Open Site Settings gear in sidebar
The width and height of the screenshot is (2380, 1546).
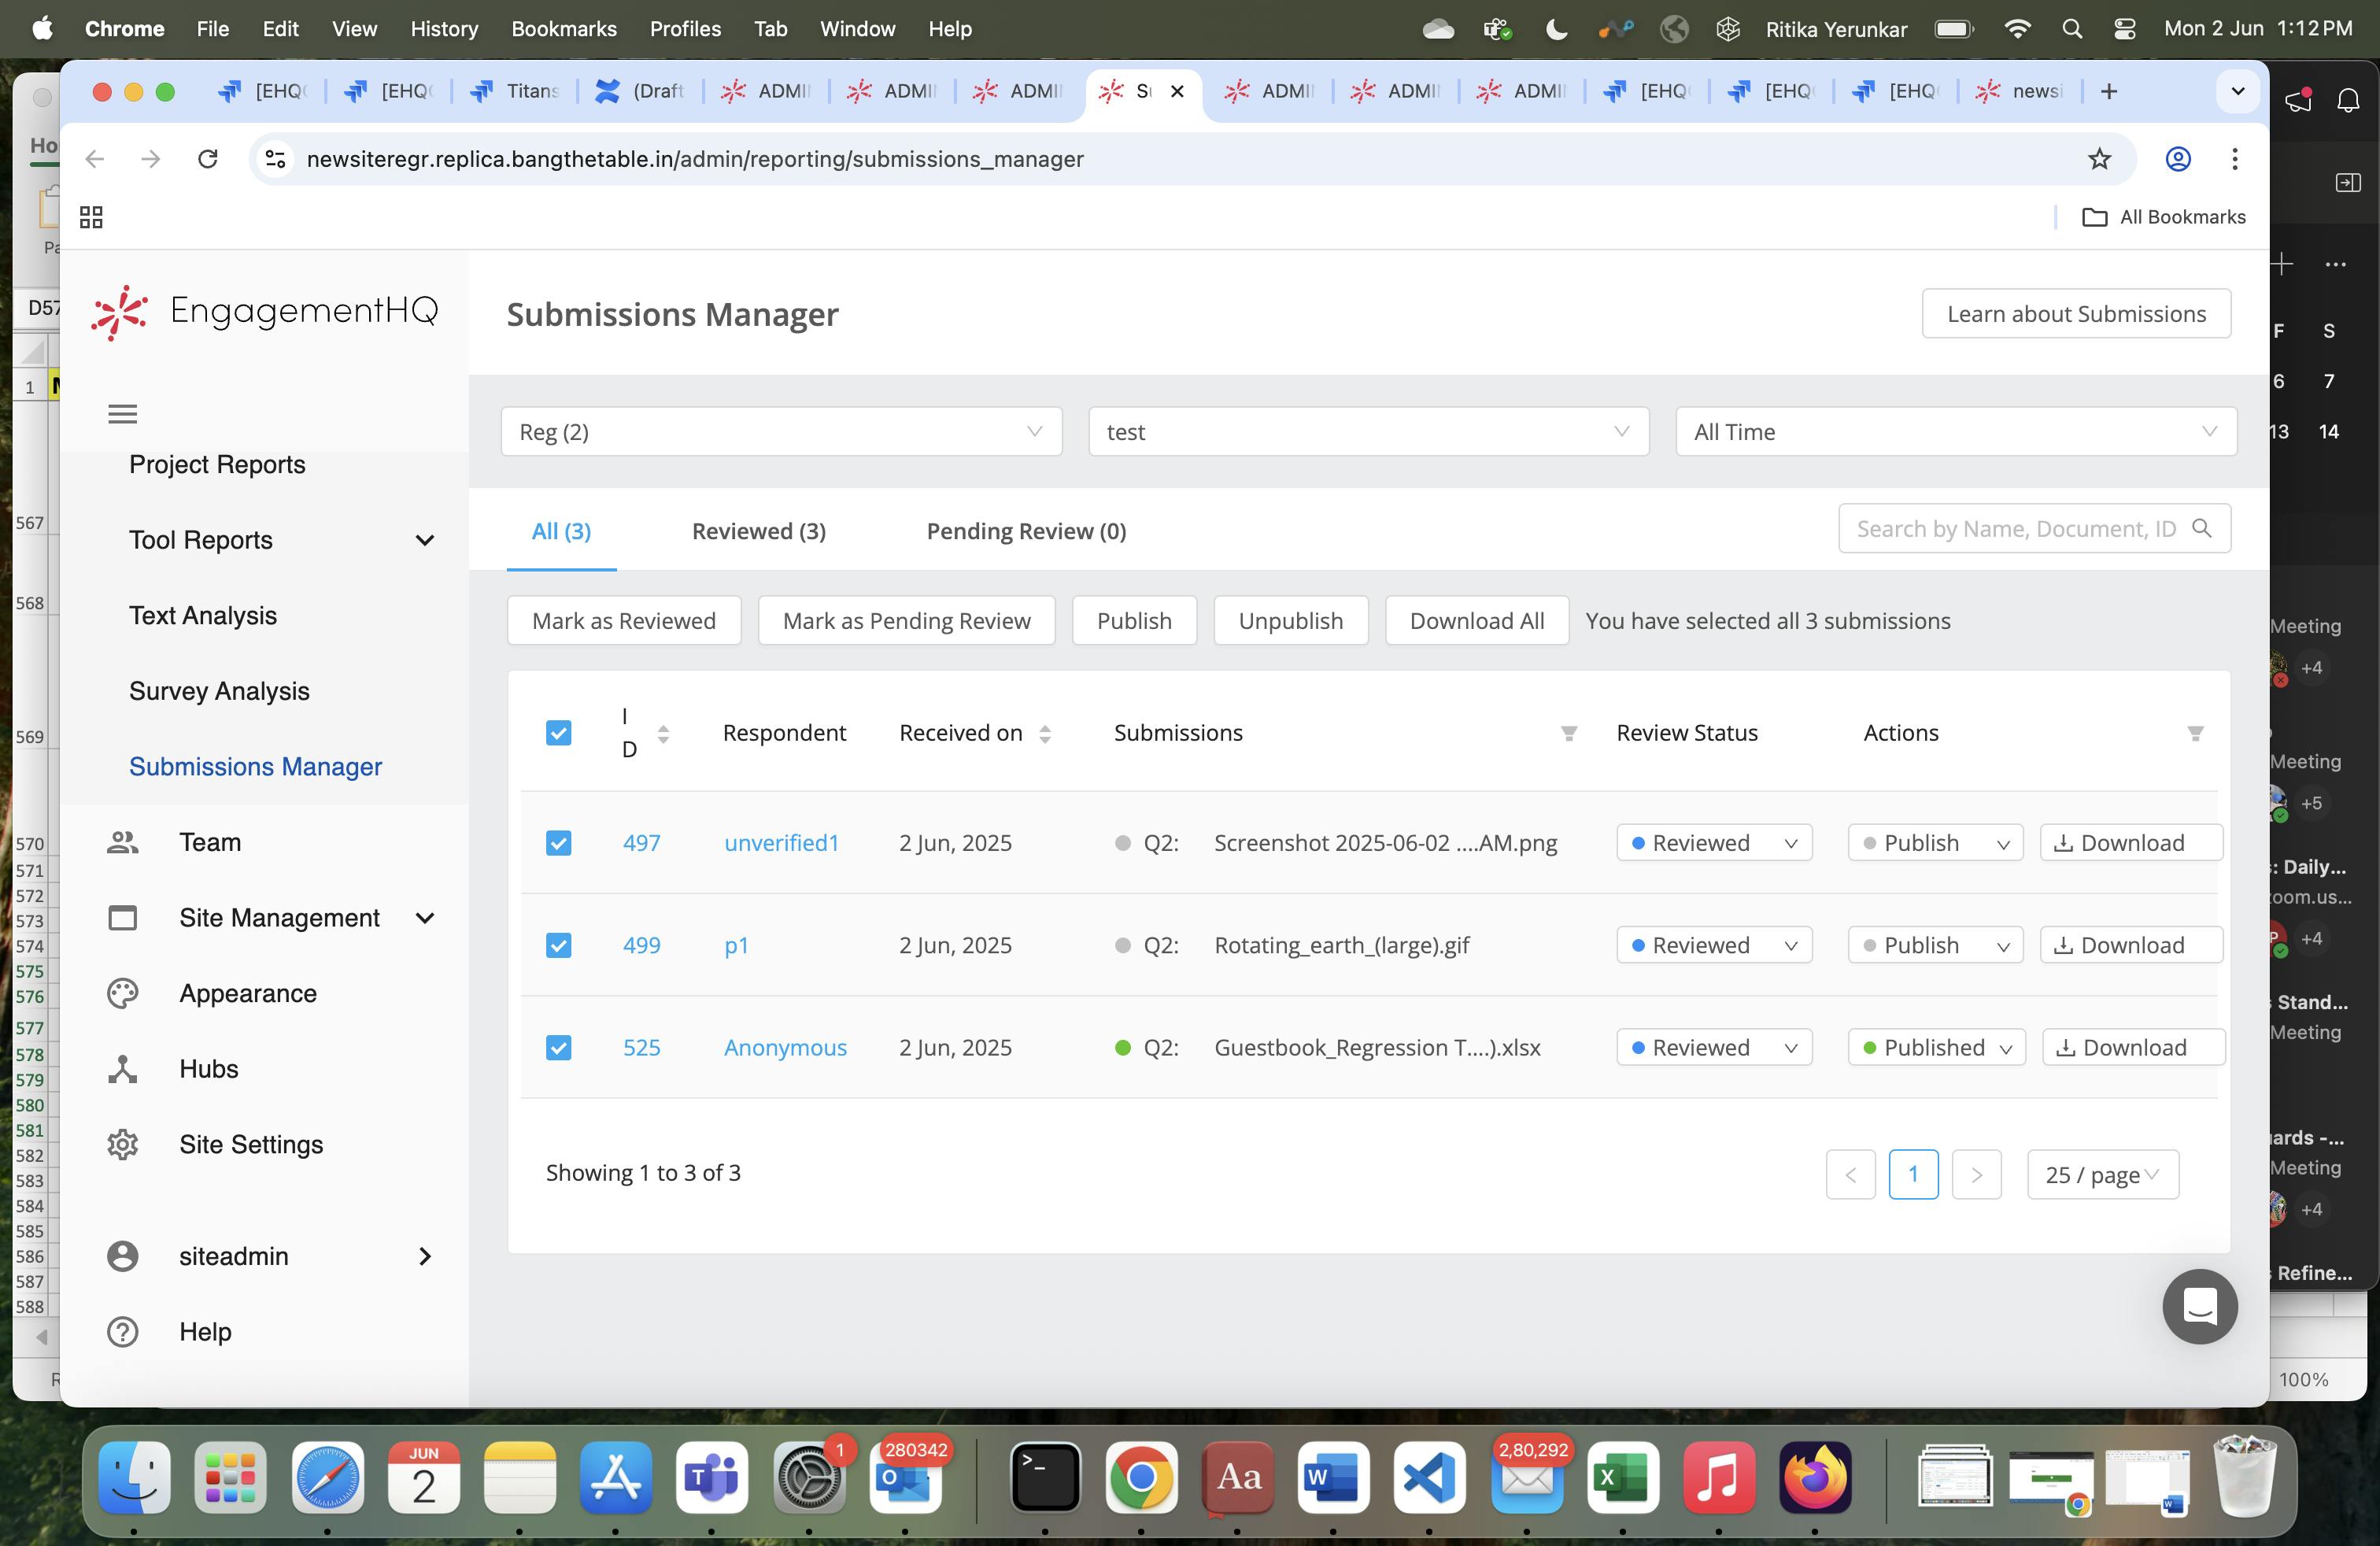pyautogui.click(x=122, y=1144)
